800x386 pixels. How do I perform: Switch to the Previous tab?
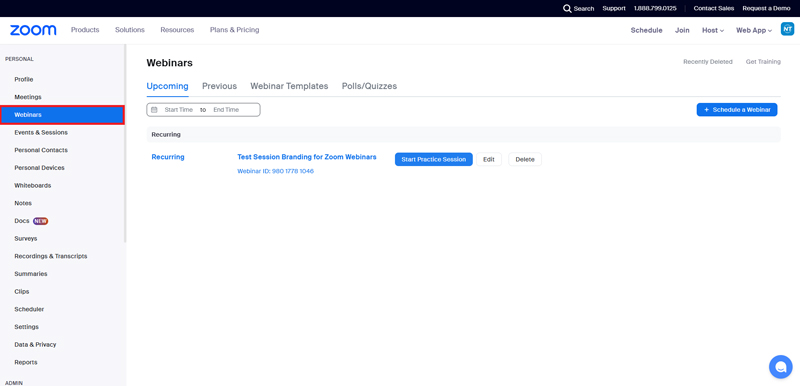click(x=219, y=86)
